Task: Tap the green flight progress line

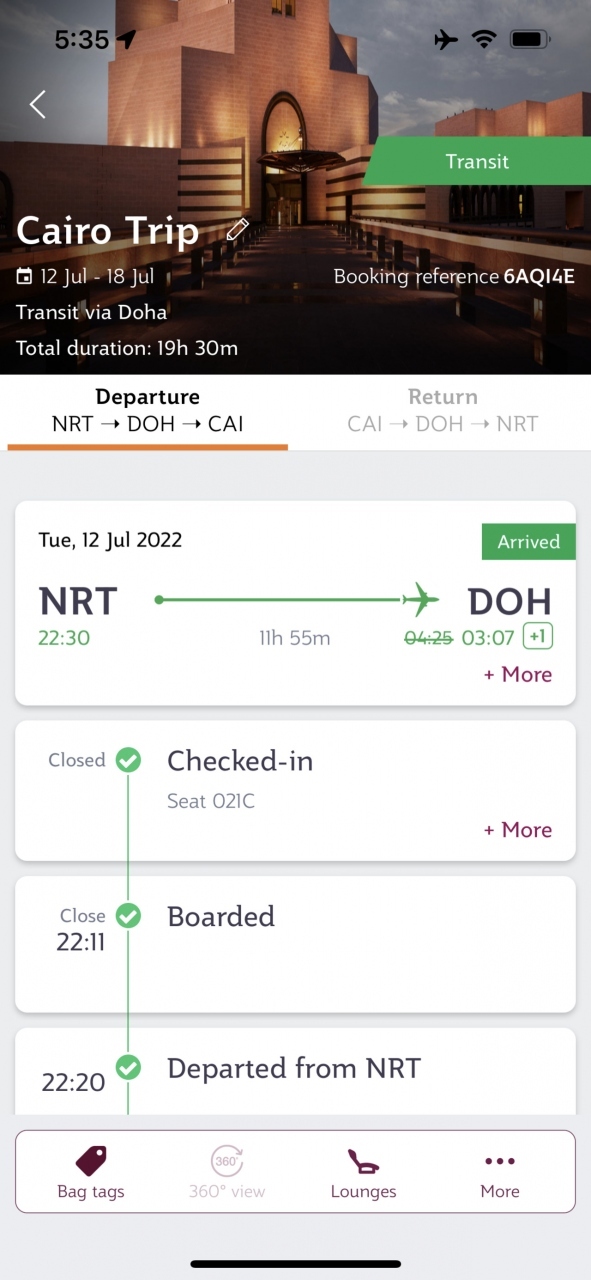Action: [280, 600]
